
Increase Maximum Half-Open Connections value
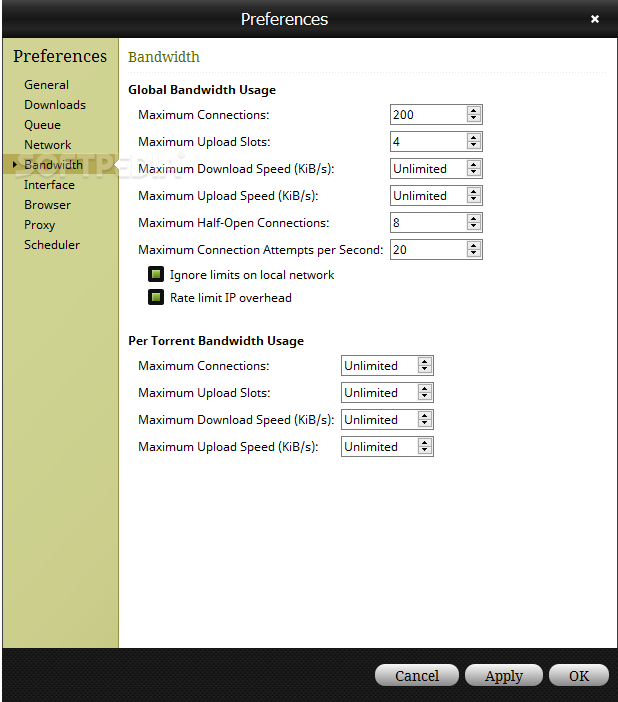(x=473, y=218)
